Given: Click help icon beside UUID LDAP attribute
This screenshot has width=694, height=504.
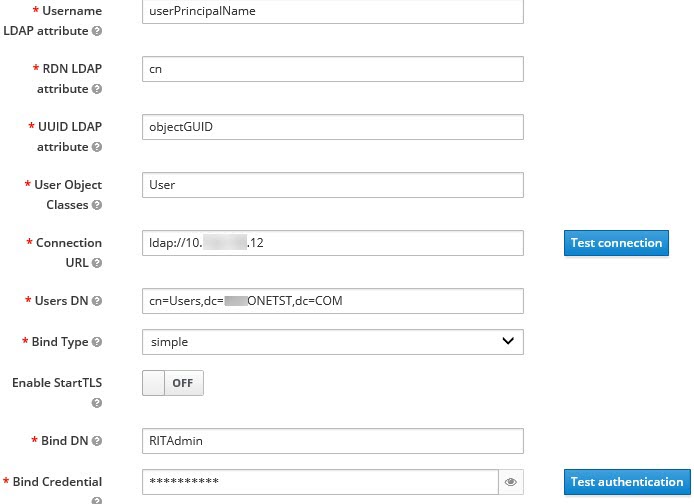Looking at the screenshot, I should 96,147.
